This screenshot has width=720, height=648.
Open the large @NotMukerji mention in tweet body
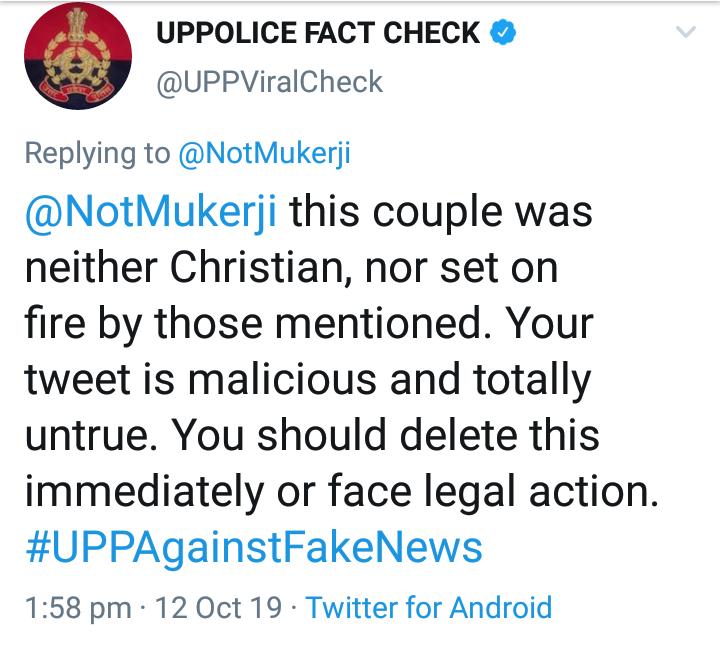151,212
